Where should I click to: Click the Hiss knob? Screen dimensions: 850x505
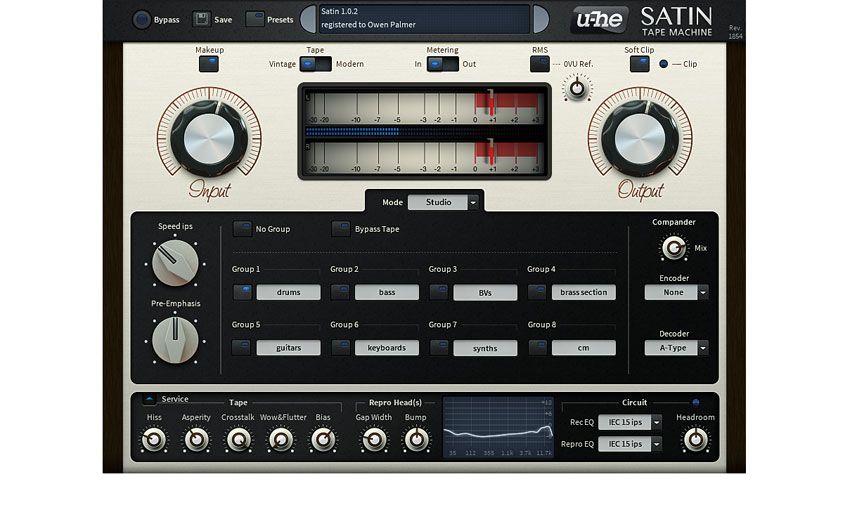[154, 439]
